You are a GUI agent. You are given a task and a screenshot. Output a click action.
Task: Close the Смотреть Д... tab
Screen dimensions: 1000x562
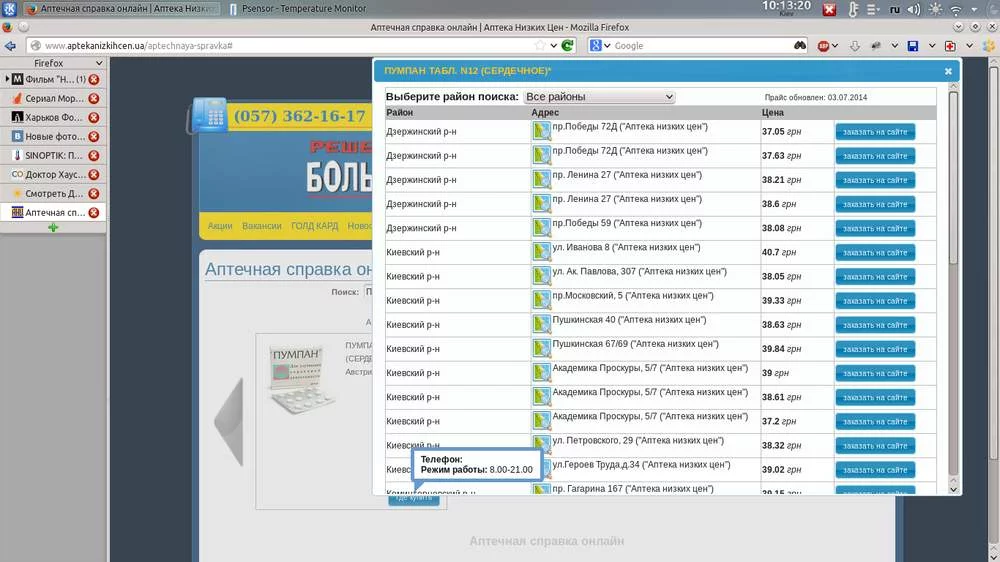[94, 193]
